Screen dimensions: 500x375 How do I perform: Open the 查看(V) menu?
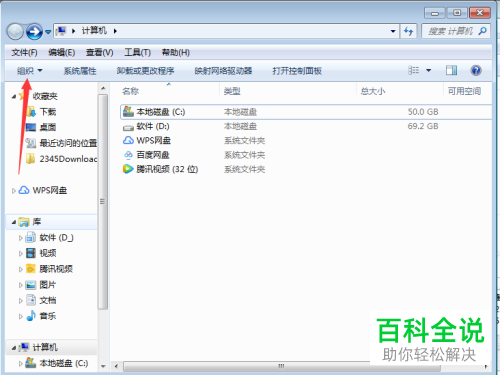99,52
